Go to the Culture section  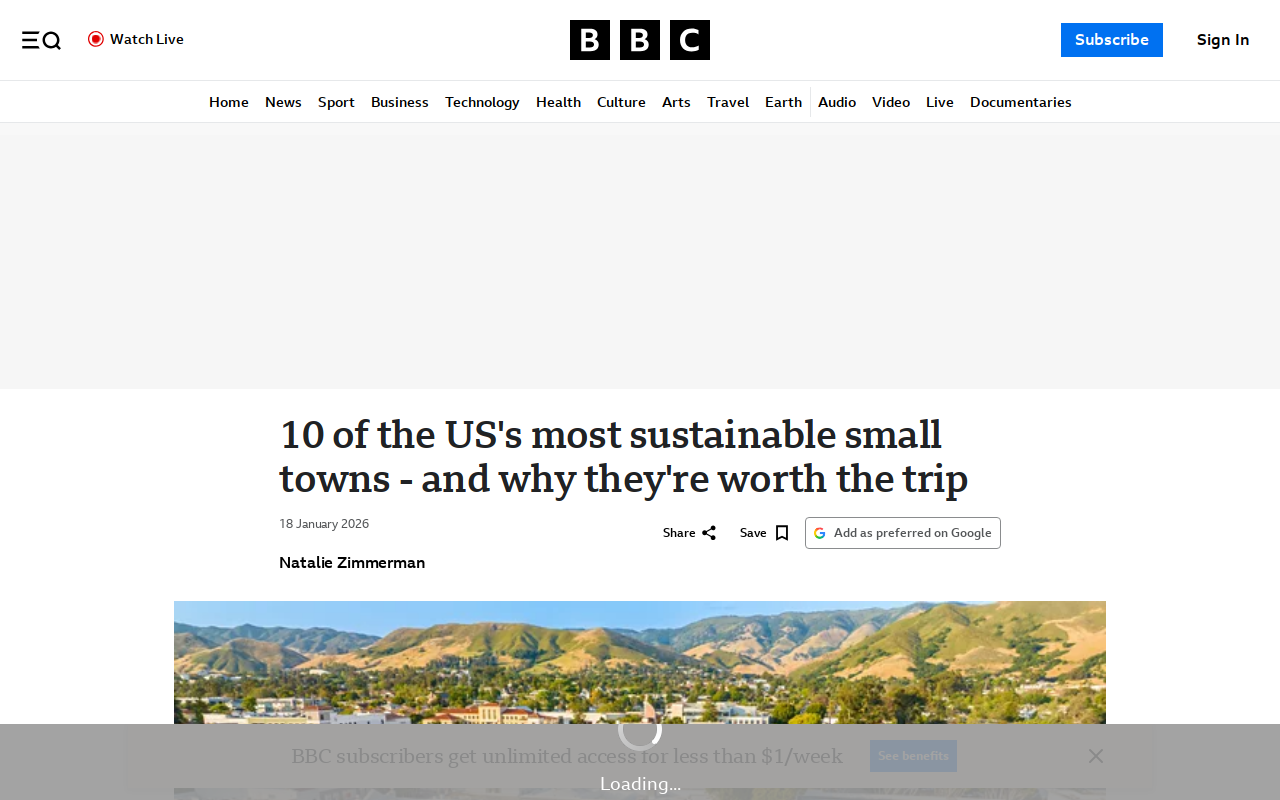point(621,102)
